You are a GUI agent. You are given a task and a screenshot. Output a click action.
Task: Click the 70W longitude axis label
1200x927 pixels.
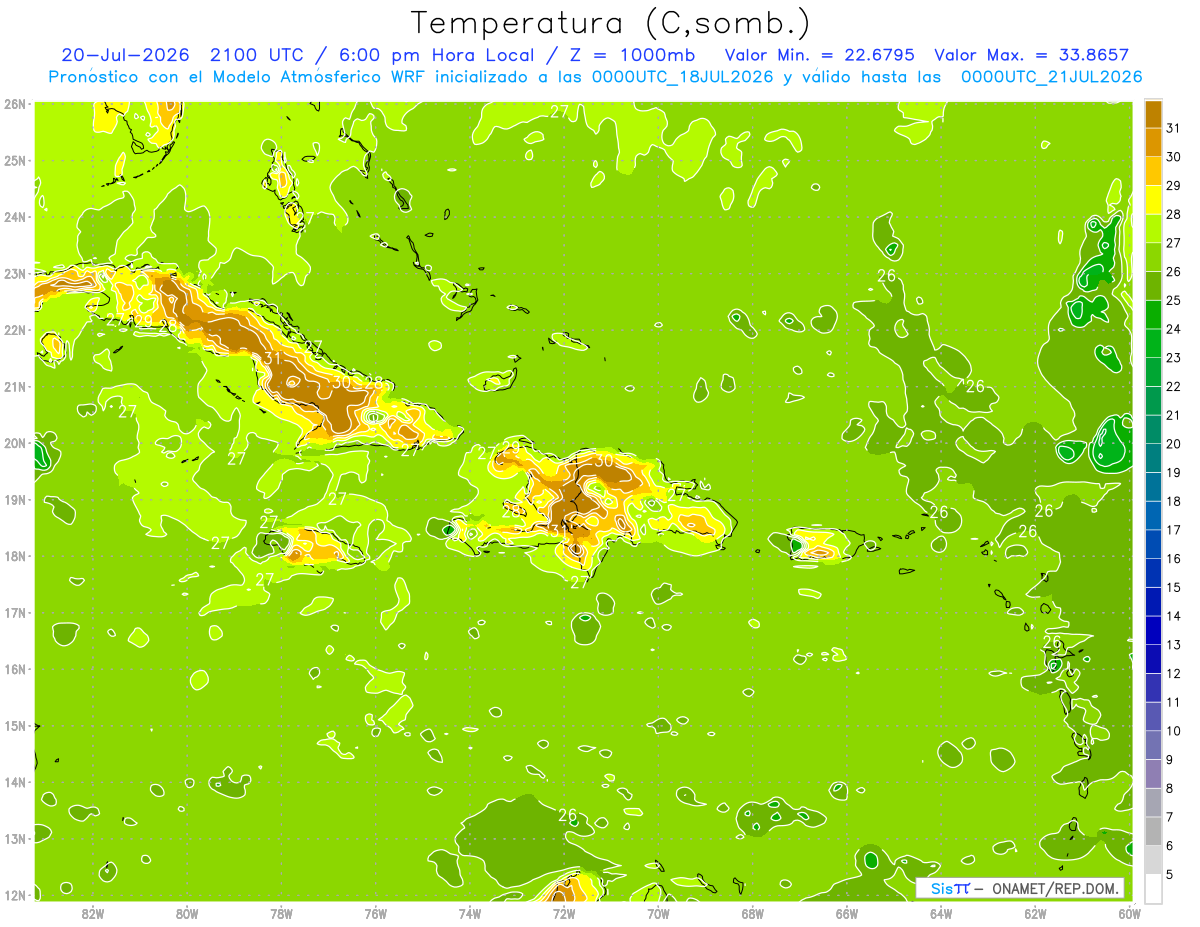pos(658,912)
